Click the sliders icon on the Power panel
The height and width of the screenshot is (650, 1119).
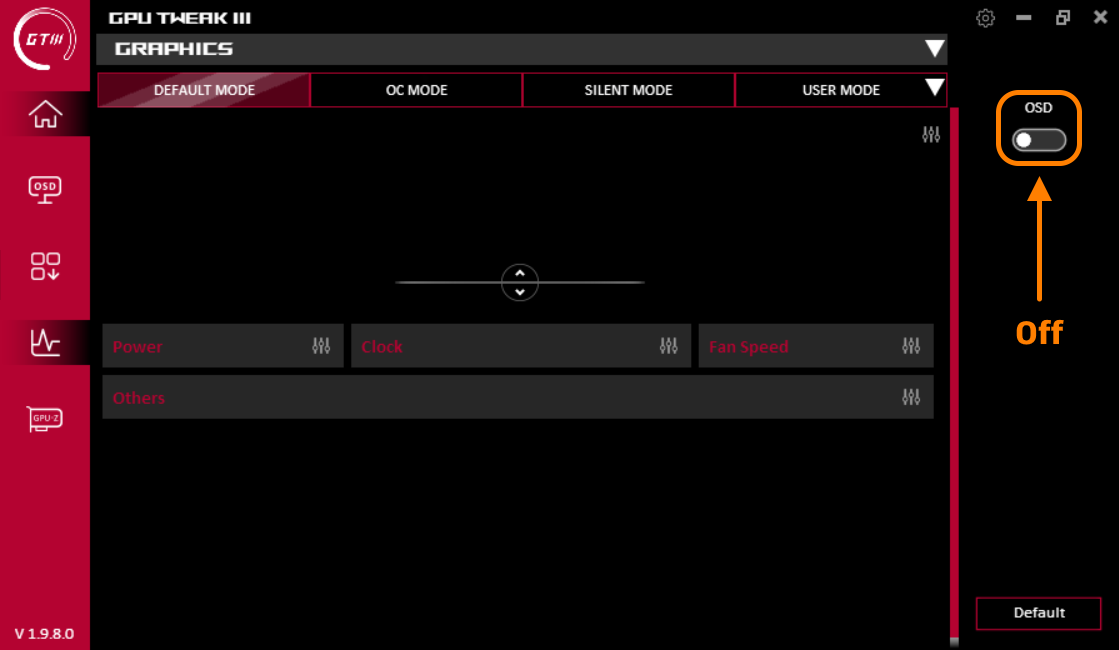click(321, 345)
